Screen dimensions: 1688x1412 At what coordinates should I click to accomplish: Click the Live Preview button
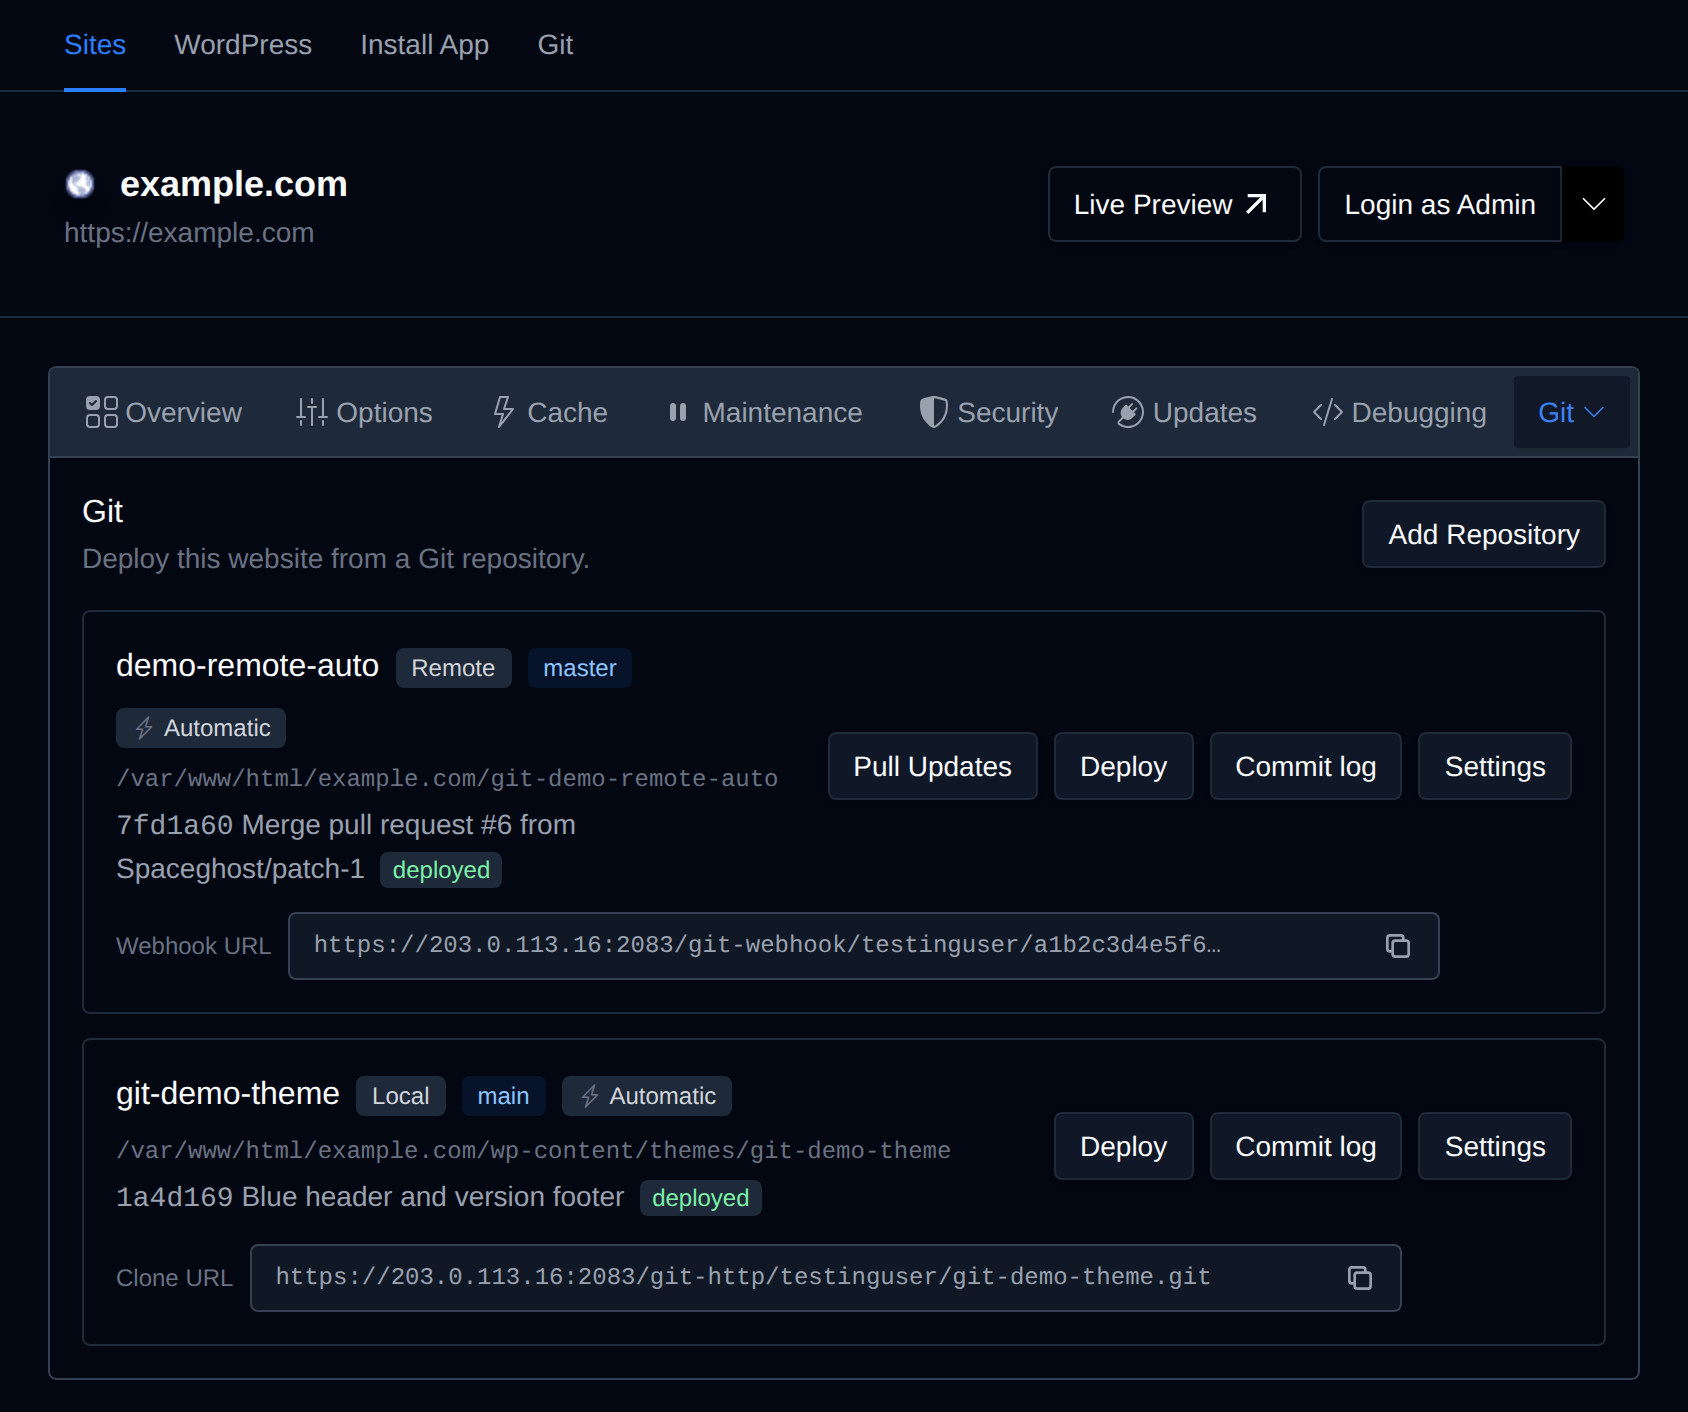1175,204
